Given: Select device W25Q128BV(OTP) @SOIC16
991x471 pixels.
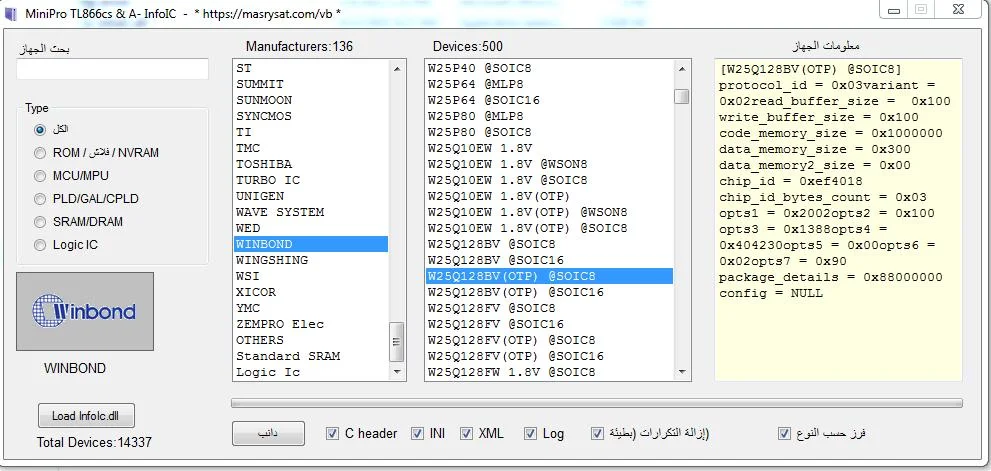Looking at the screenshot, I should tap(549, 292).
